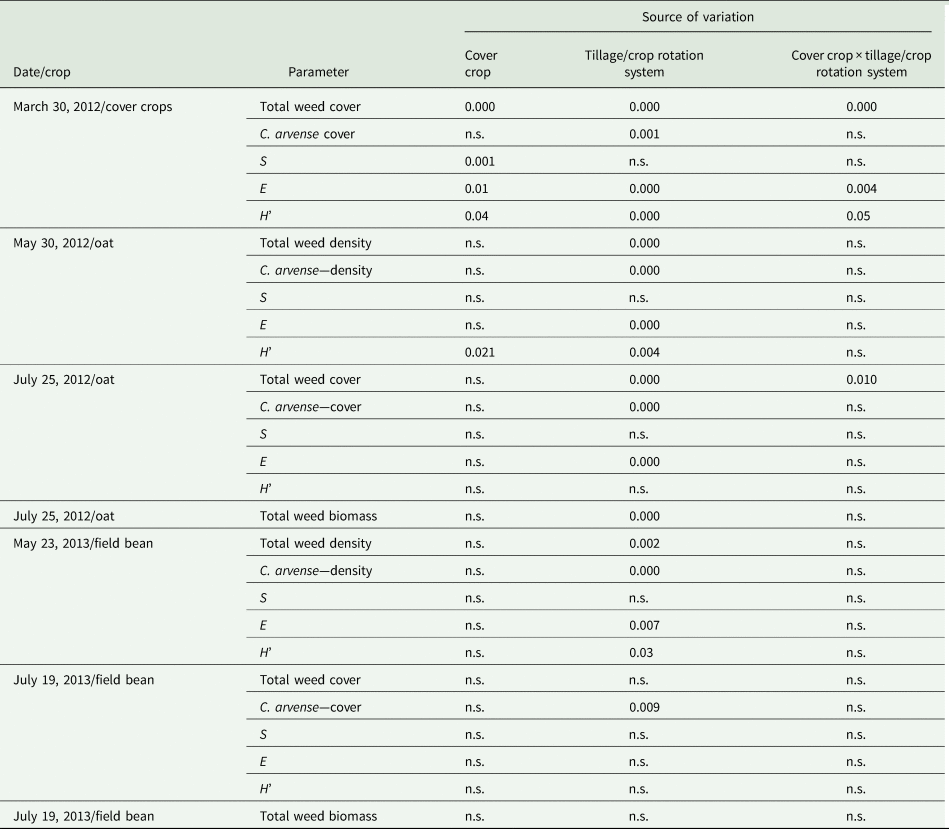Click the 'May 30, 2012/oat' row label
Screen dimensions: 949x829
click(x=64, y=243)
